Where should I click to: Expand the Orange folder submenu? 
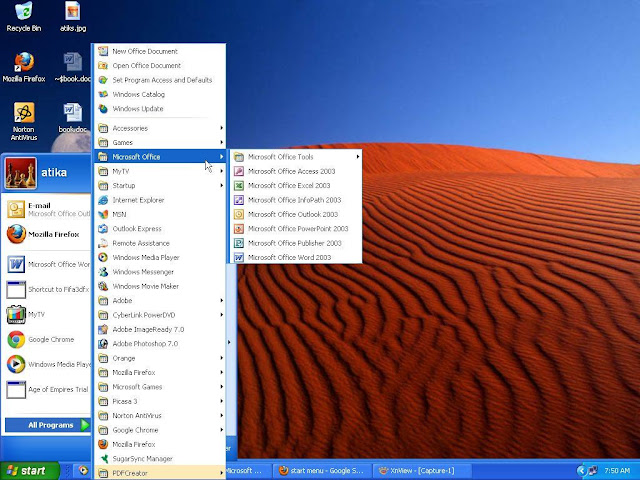(x=160, y=358)
